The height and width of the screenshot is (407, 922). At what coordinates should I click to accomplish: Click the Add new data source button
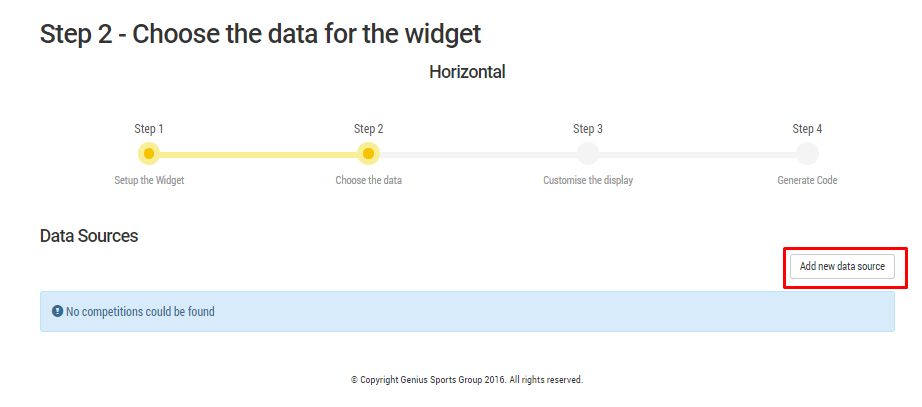point(842,266)
